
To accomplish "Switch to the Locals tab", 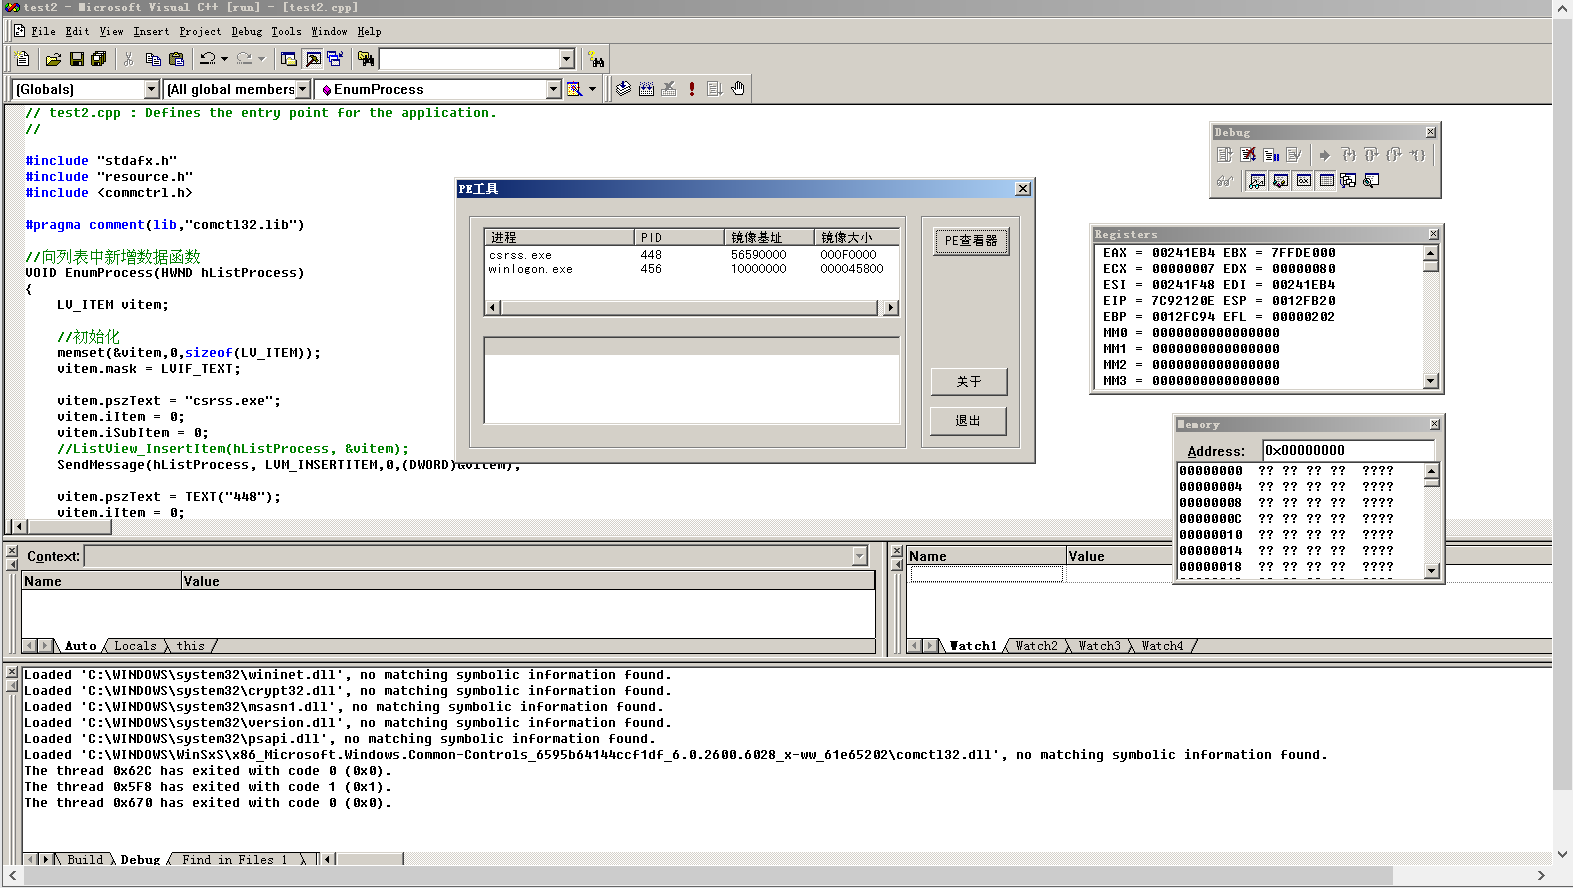I will click(135, 646).
